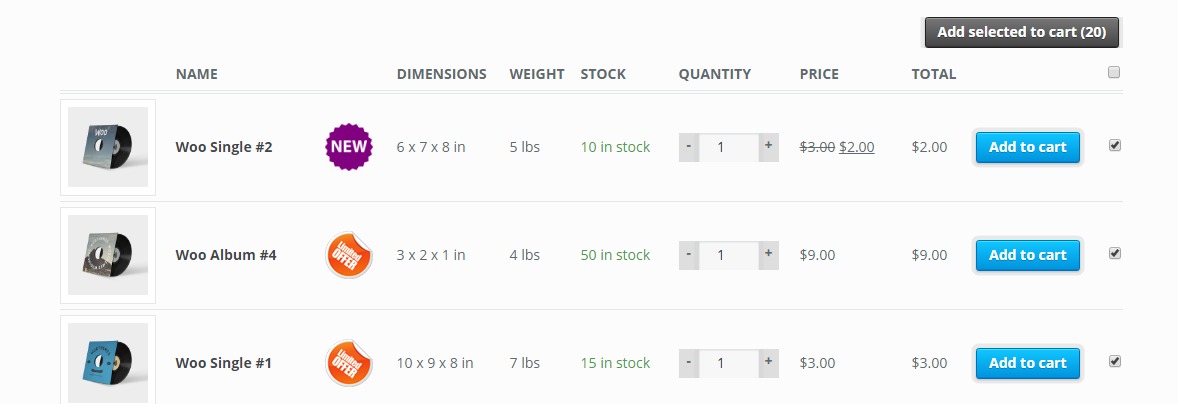Viewport: 1178px width, 404px height.
Task: Increase quantity for Woo Single #2
Action: pos(768,147)
